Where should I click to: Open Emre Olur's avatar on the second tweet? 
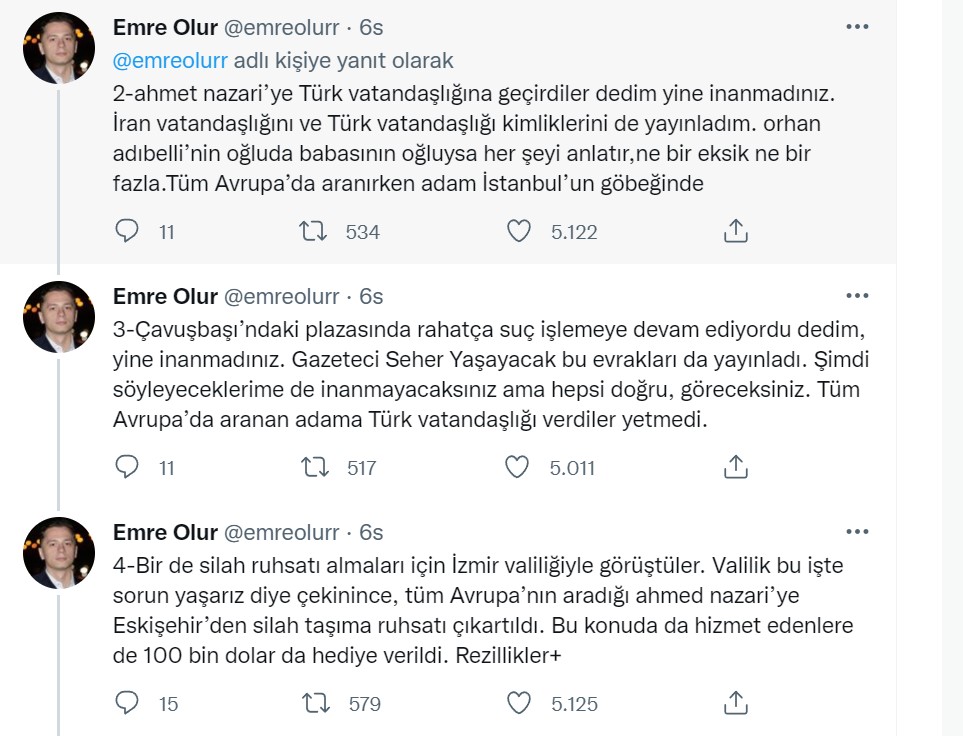[59, 317]
